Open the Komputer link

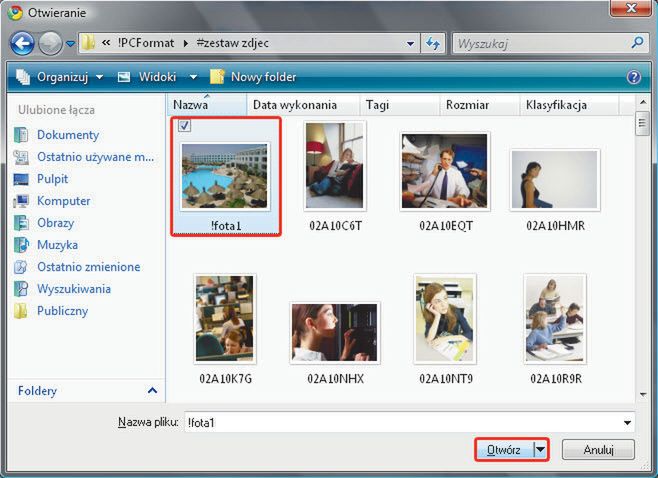63,201
